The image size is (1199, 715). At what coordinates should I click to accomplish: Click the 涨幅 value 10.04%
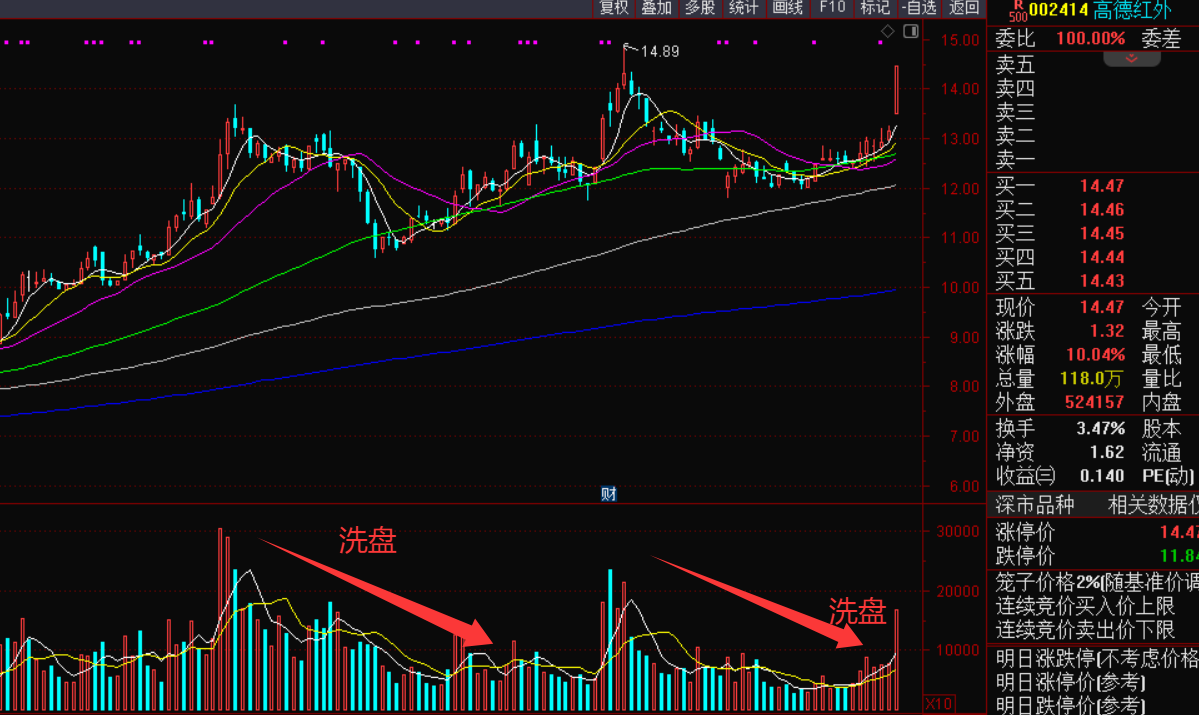[1096, 355]
